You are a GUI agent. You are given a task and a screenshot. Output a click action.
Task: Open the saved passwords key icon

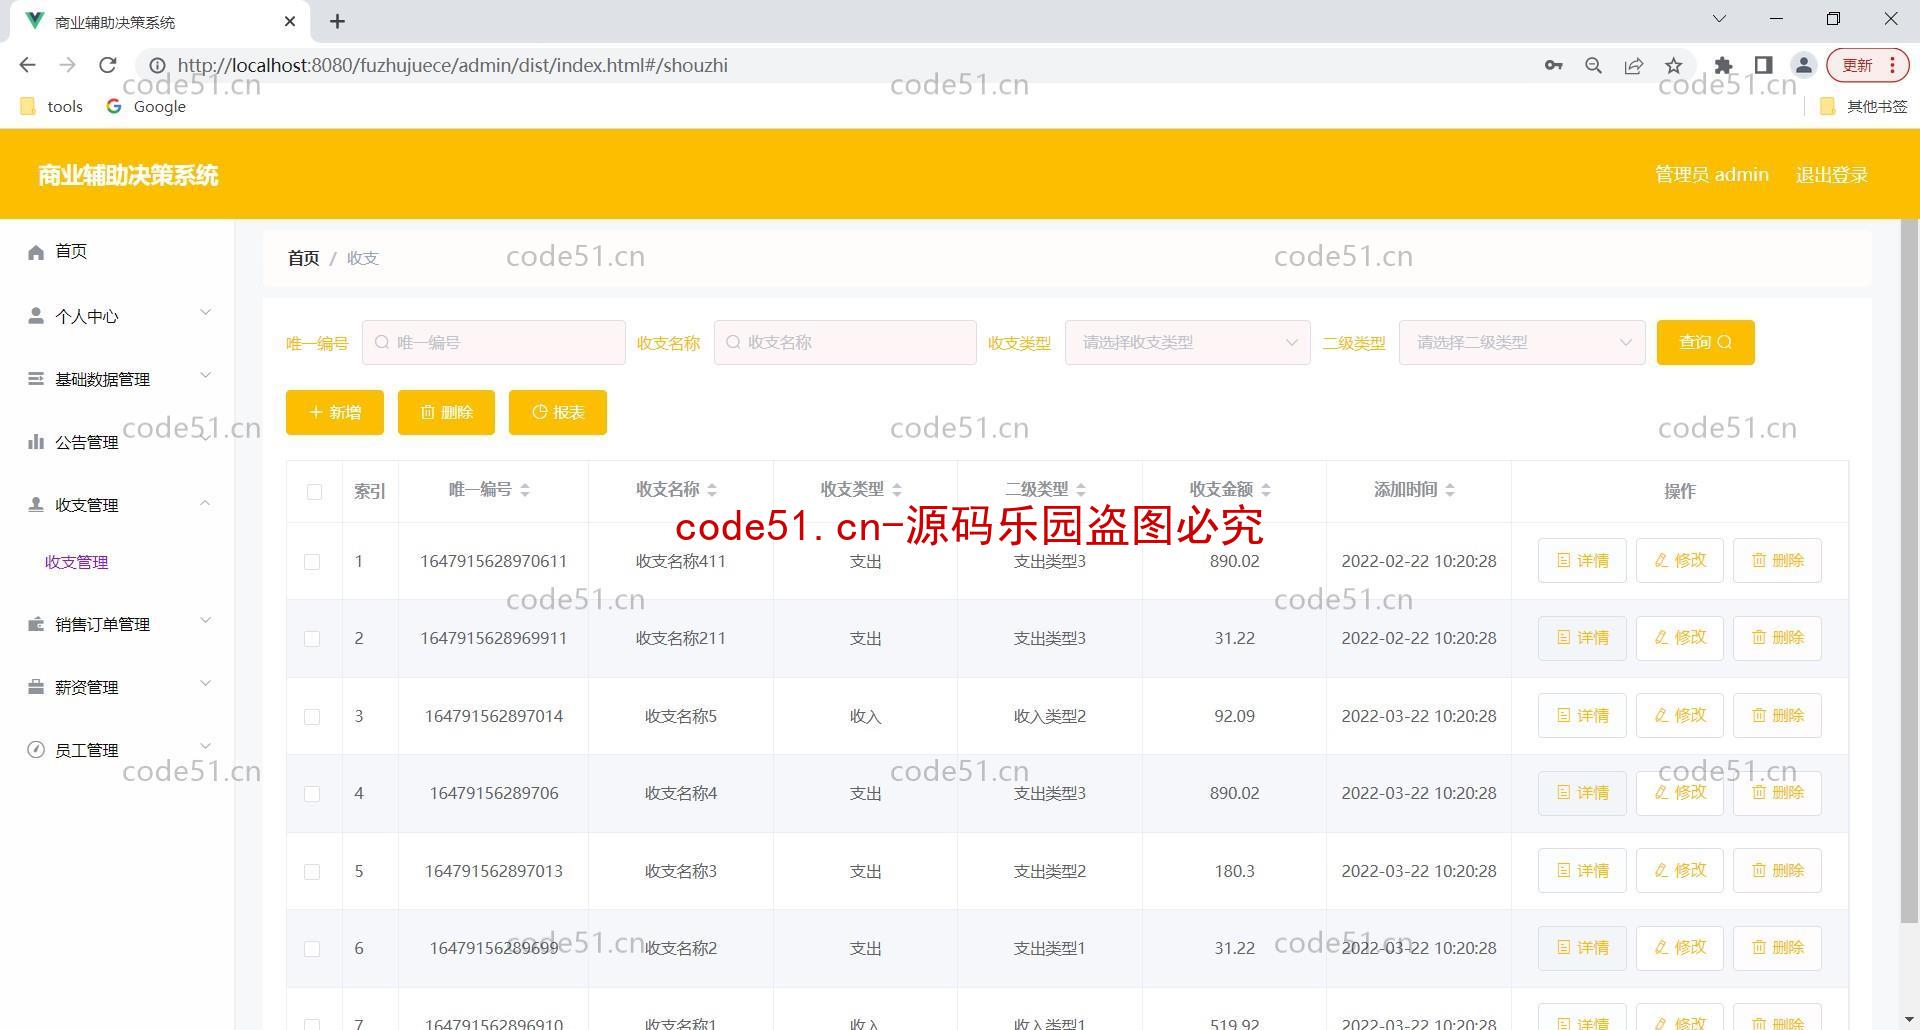tap(1553, 65)
